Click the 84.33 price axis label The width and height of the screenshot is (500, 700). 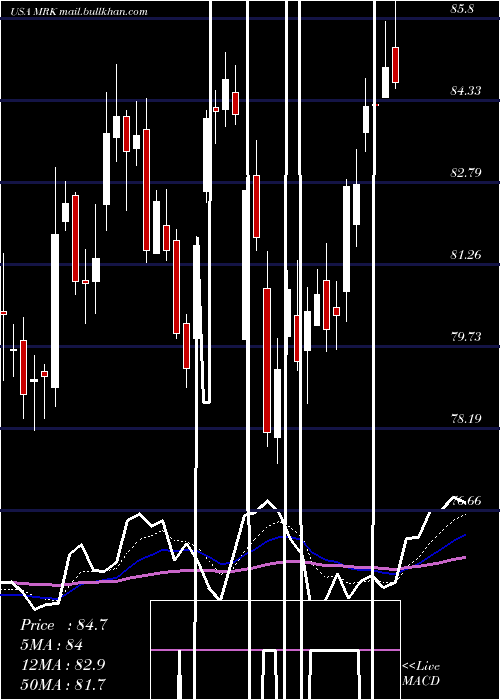tap(466, 91)
